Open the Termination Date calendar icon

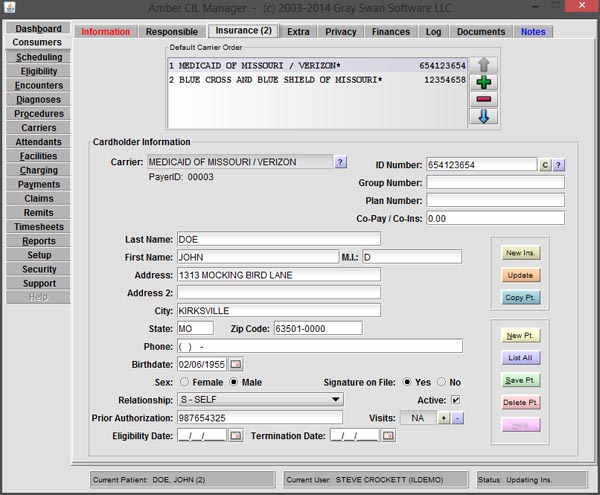click(x=389, y=435)
